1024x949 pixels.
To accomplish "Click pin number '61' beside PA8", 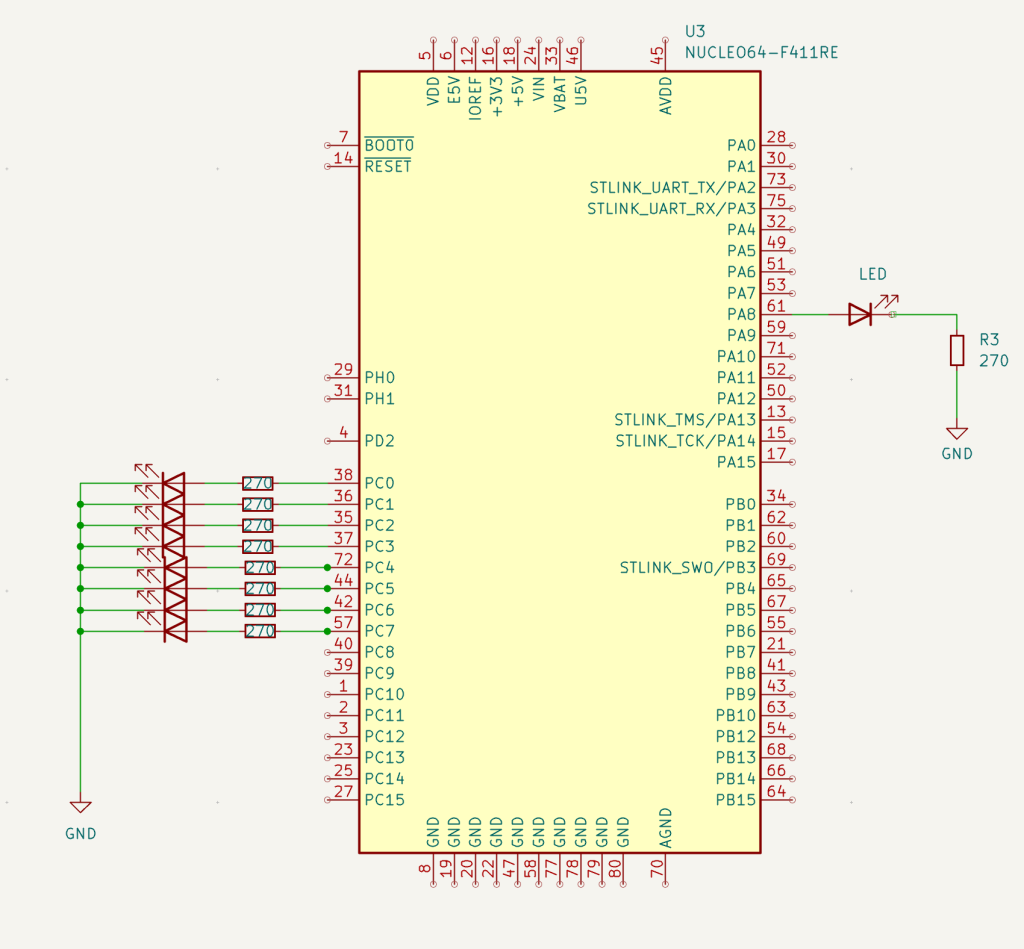I will pyautogui.click(x=776, y=306).
